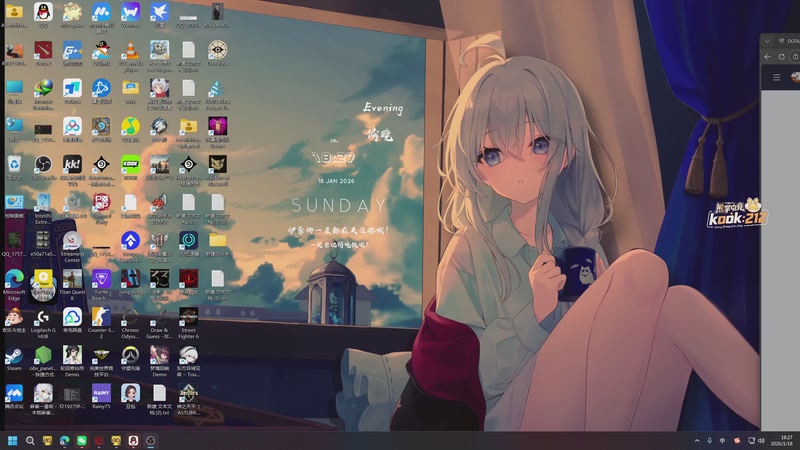
Task: Switch to QQ penguin in the taskbar
Action: [133, 440]
